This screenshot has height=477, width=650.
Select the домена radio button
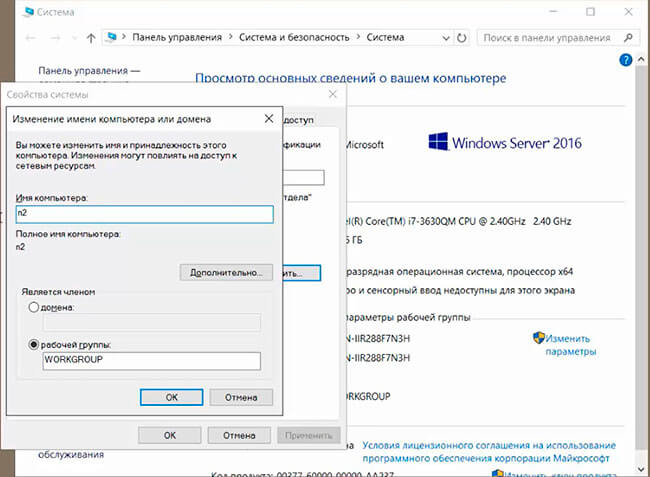34,308
